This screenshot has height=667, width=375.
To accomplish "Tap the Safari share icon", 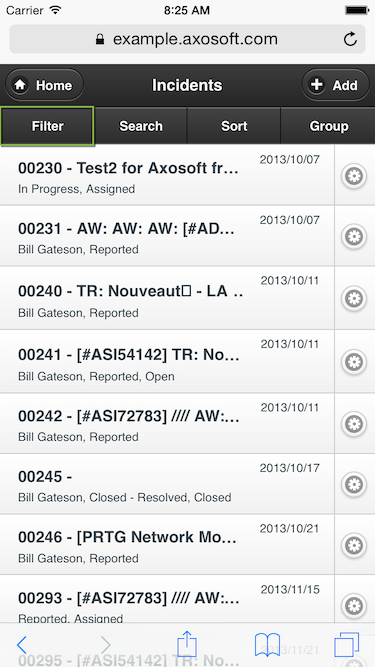I will pos(187,644).
